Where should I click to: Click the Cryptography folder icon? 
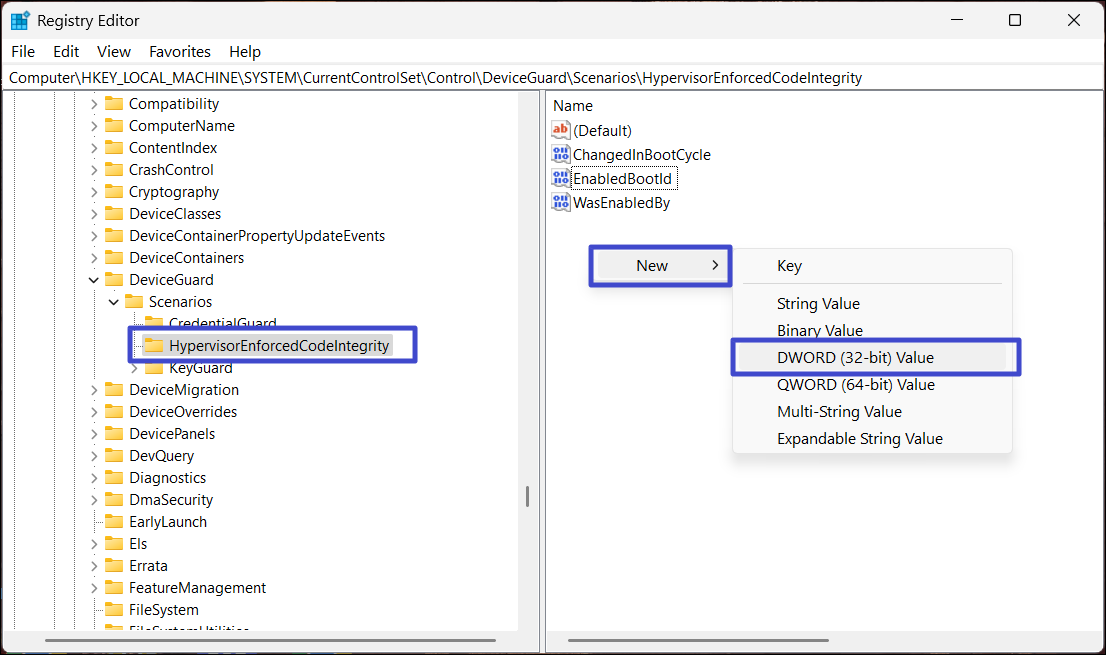click(114, 191)
